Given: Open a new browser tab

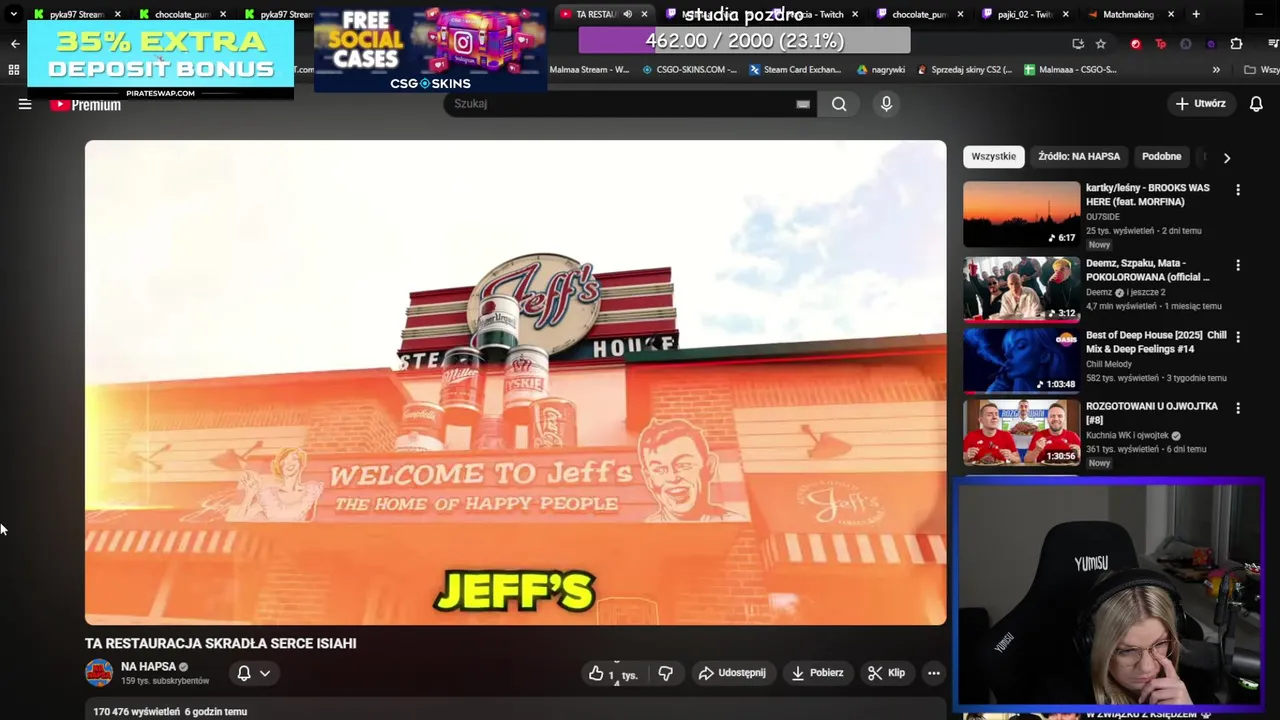Looking at the screenshot, I should coord(1196,14).
